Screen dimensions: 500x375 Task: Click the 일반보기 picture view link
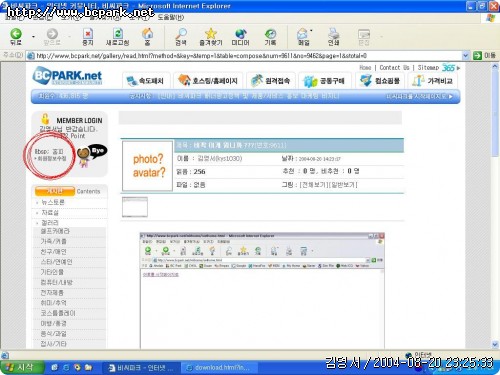pyautogui.click(x=343, y=185)
